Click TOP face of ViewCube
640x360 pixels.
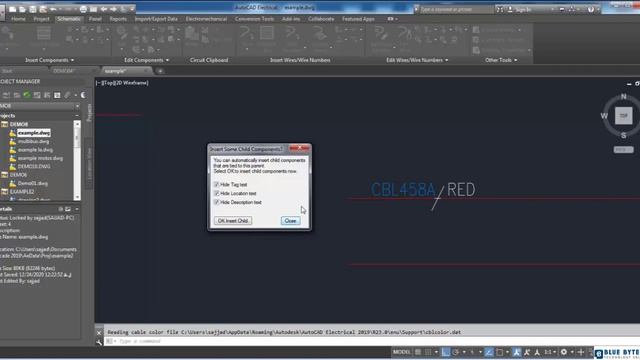click(623, 116)
